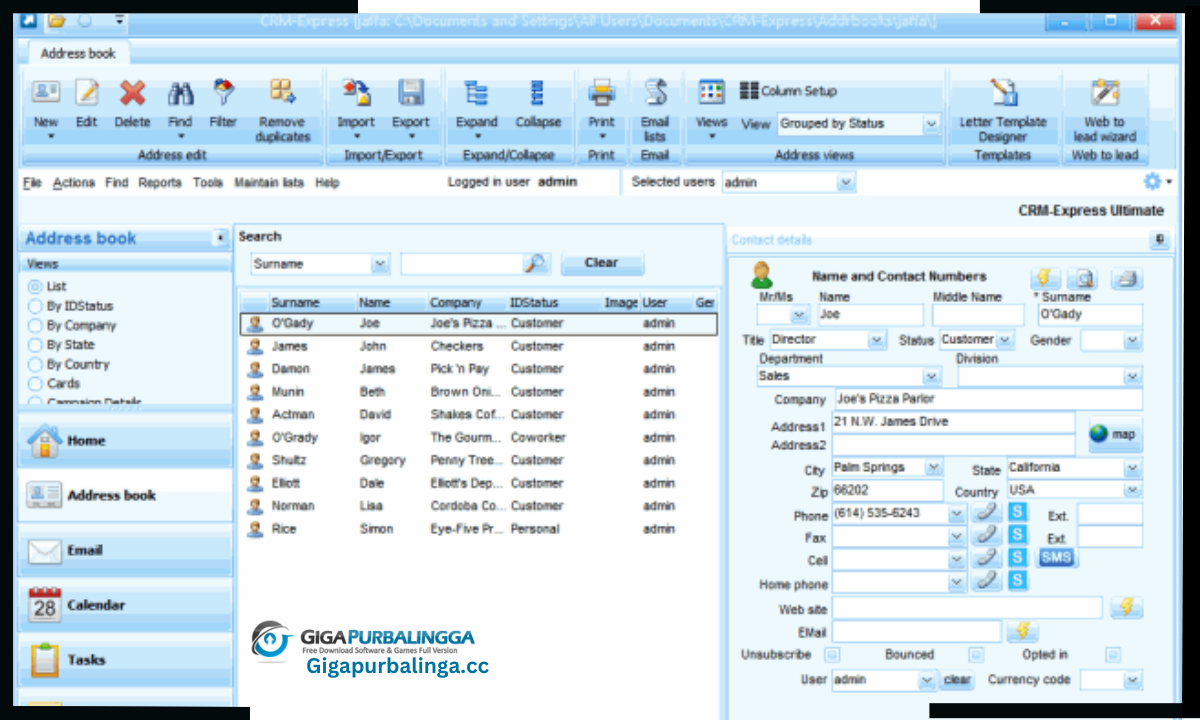This screenshot has height=720, width=1200.
Task: Select the James John Checkers row
Action: point(479,346)
